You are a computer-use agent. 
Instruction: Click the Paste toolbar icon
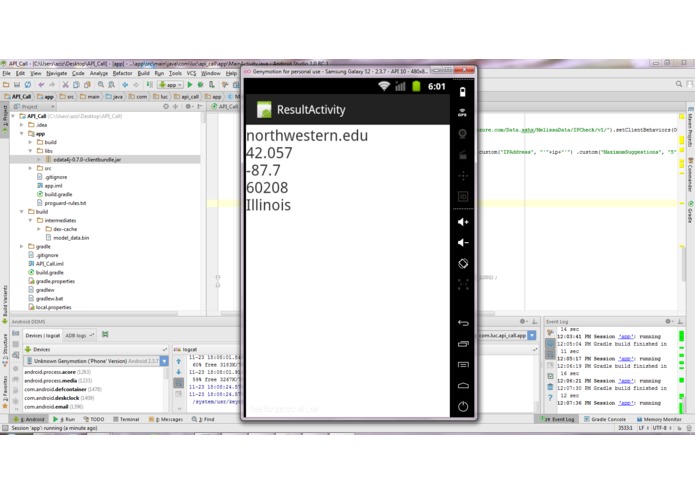(87, 84)
